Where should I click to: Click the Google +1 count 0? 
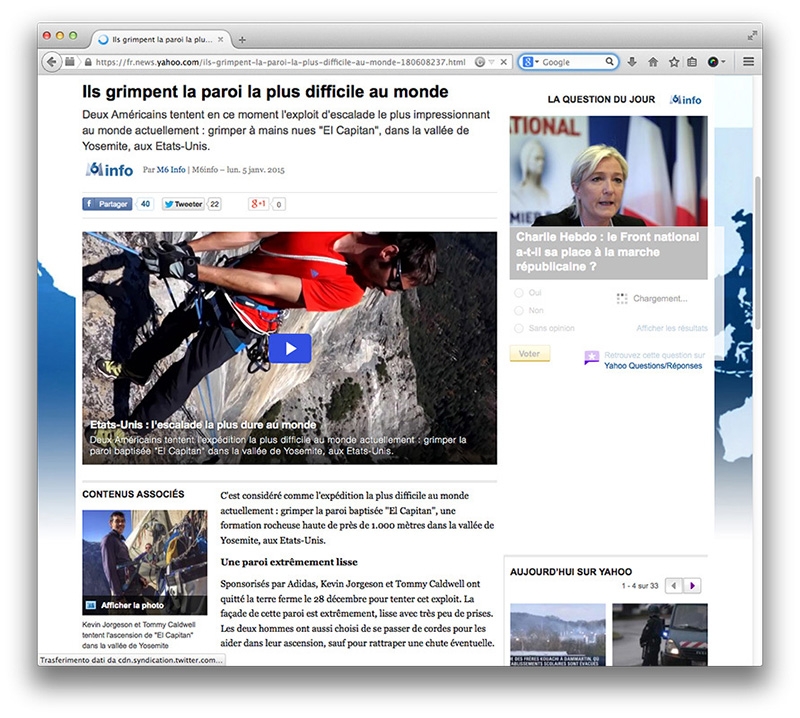[x=278, y=205]
